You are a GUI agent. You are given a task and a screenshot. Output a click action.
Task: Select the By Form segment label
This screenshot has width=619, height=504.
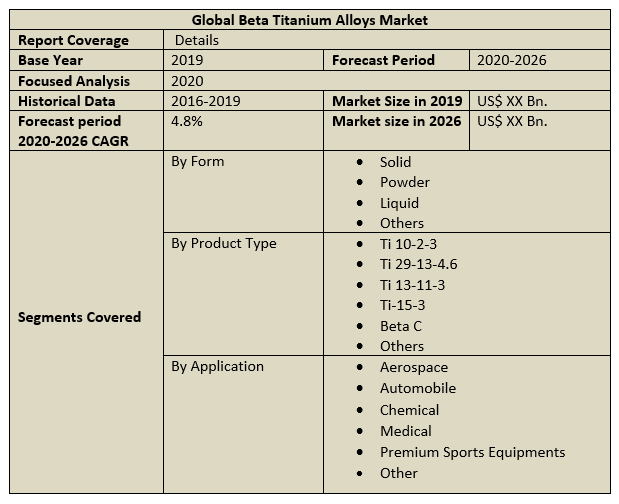(x=198, y=162)
